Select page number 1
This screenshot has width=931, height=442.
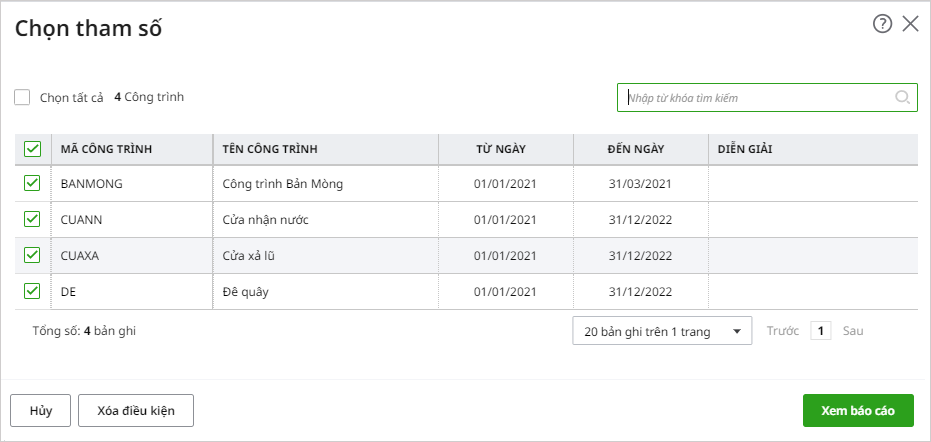click(820, 331)
